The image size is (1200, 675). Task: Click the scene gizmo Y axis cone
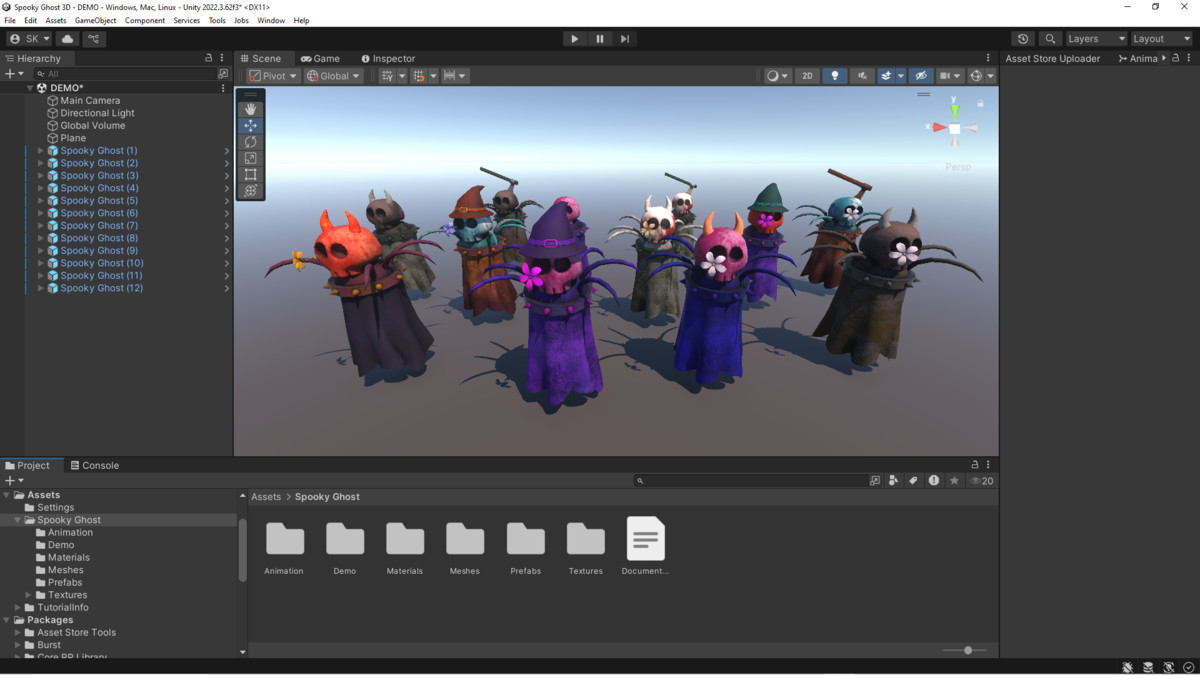click(x=955, y=110)
